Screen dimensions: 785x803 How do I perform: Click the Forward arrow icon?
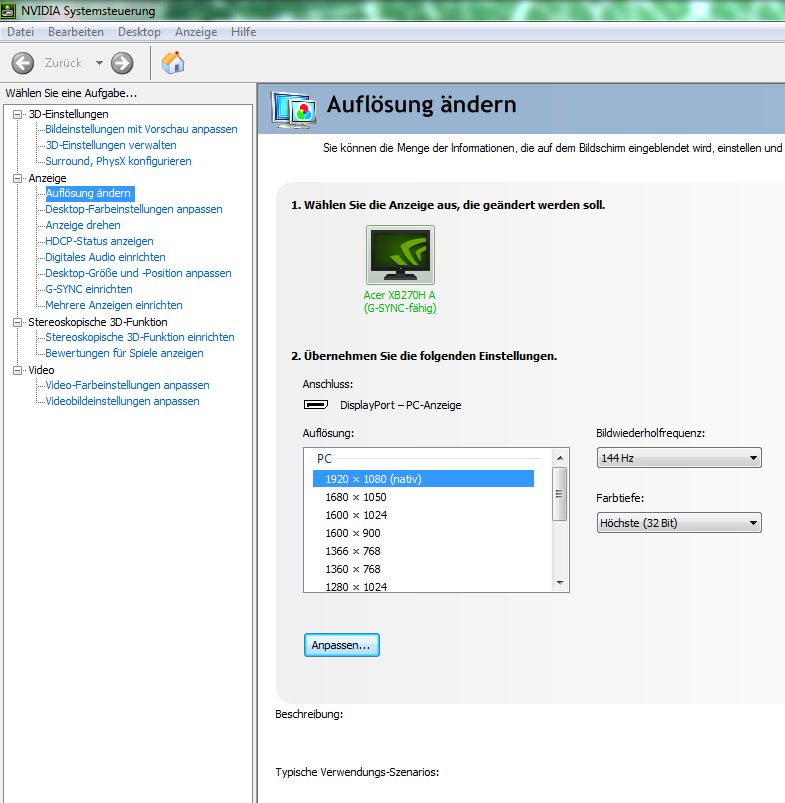point(122,63)
